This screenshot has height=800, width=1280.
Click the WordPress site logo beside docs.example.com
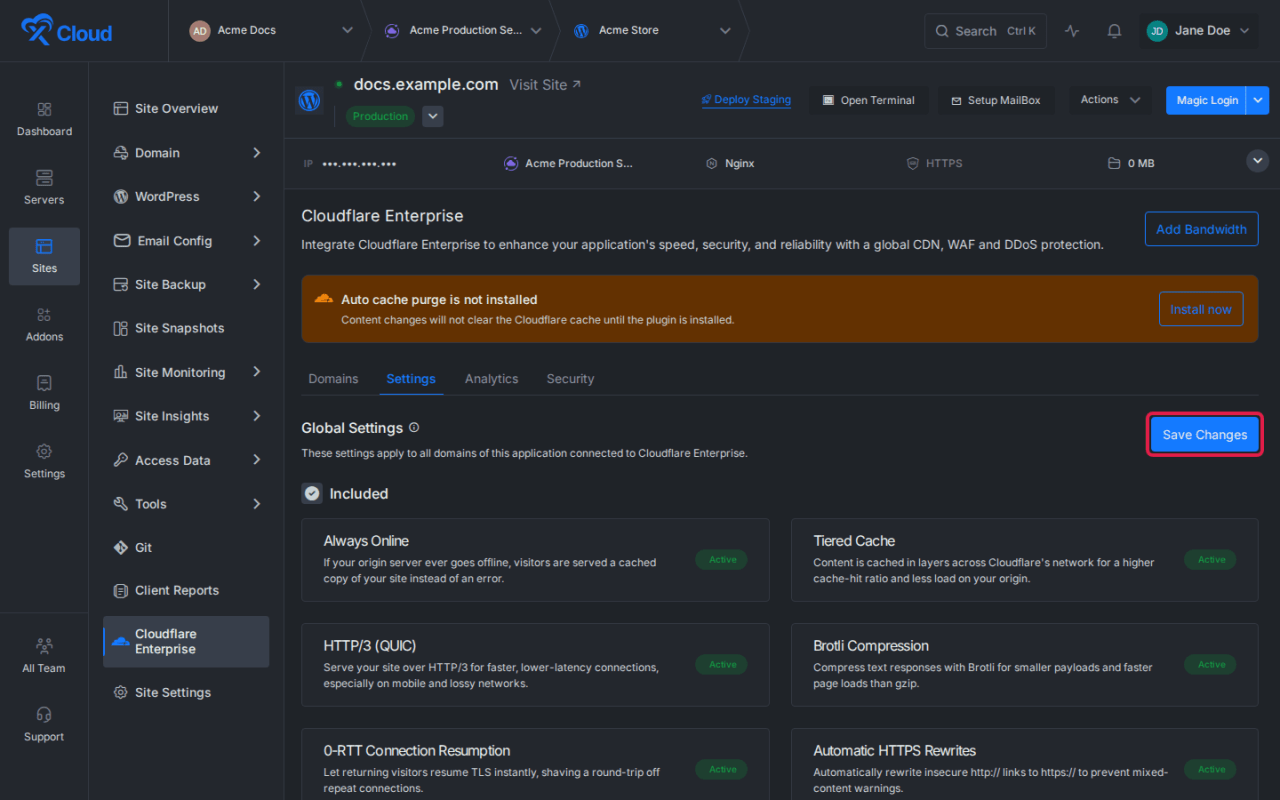[x=309, y=100]
